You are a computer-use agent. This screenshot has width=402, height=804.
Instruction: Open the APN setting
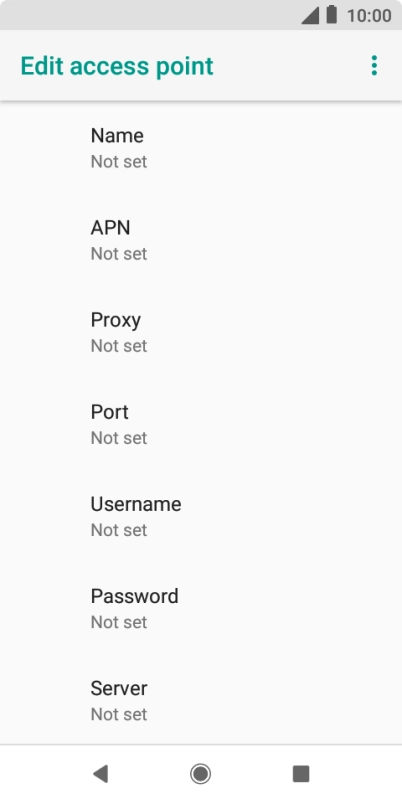(201, 240)
